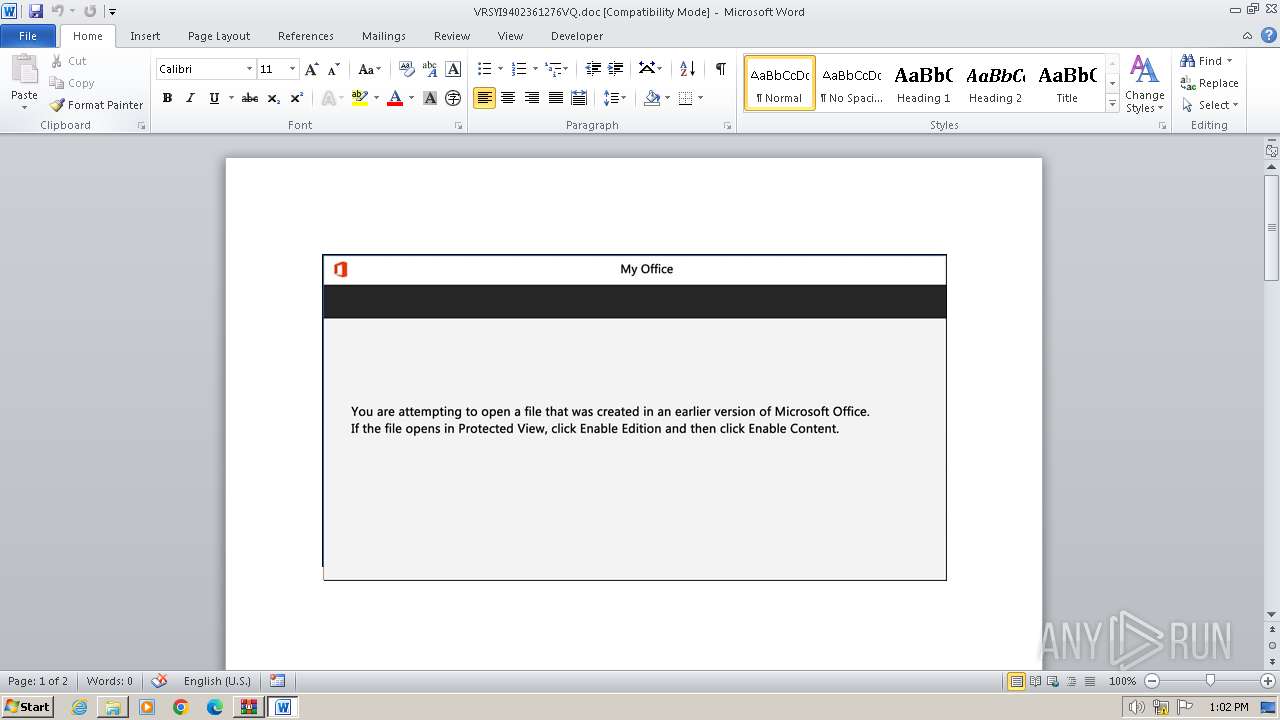Click Enclose Characters icon

453,98
